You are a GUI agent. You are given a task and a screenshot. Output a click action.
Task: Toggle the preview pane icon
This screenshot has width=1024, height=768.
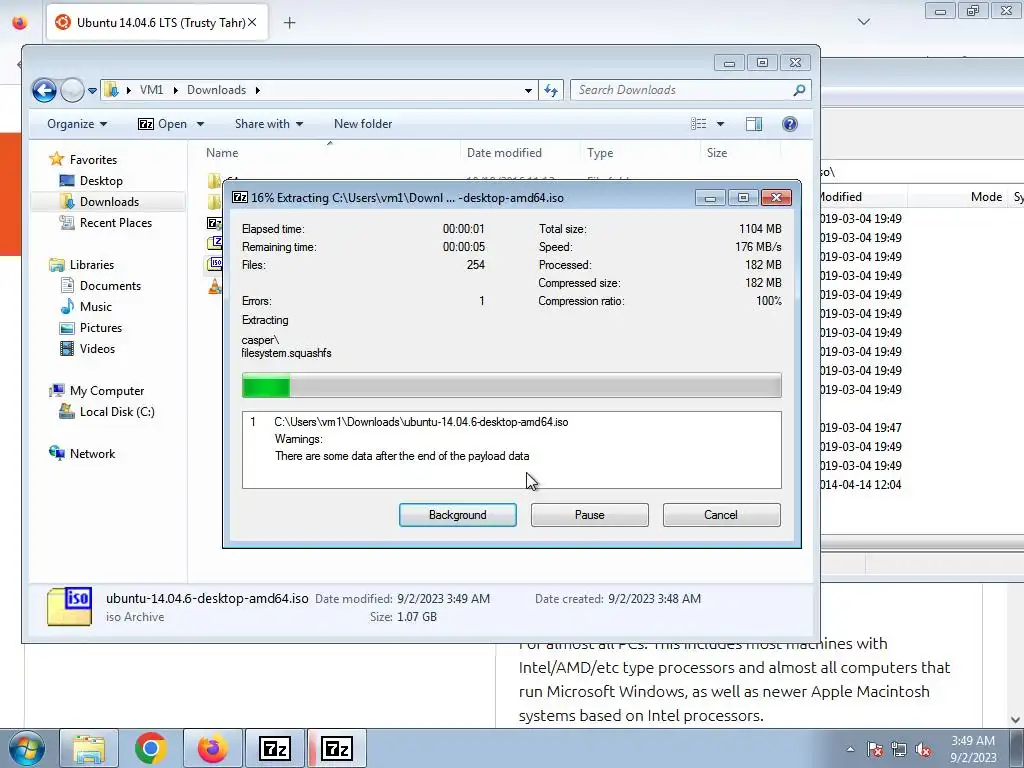(754, 124)
